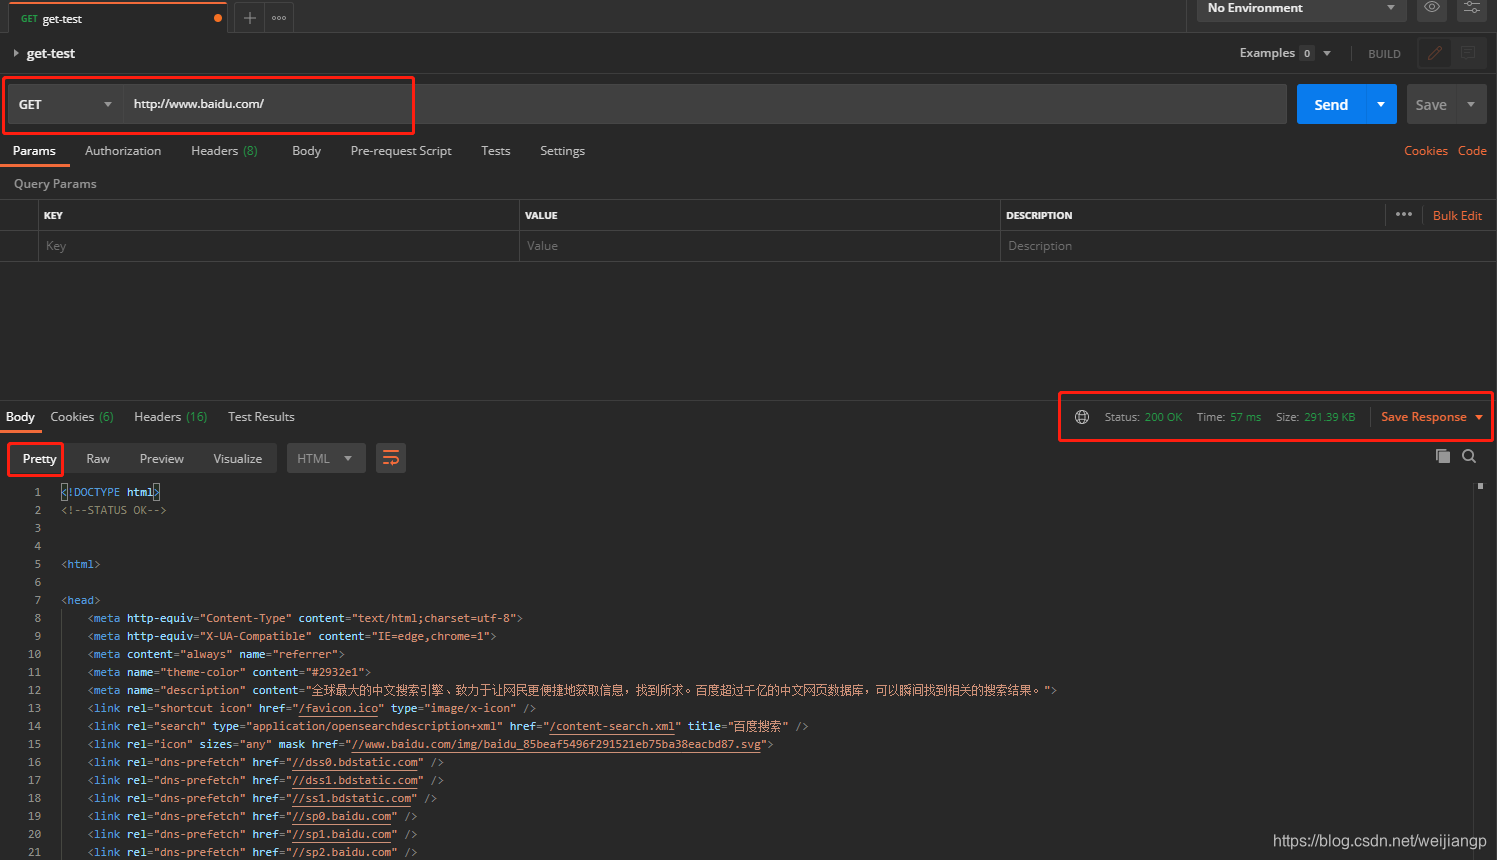
Task: Click the /content-search.xml href link
Action: (611, 726)
